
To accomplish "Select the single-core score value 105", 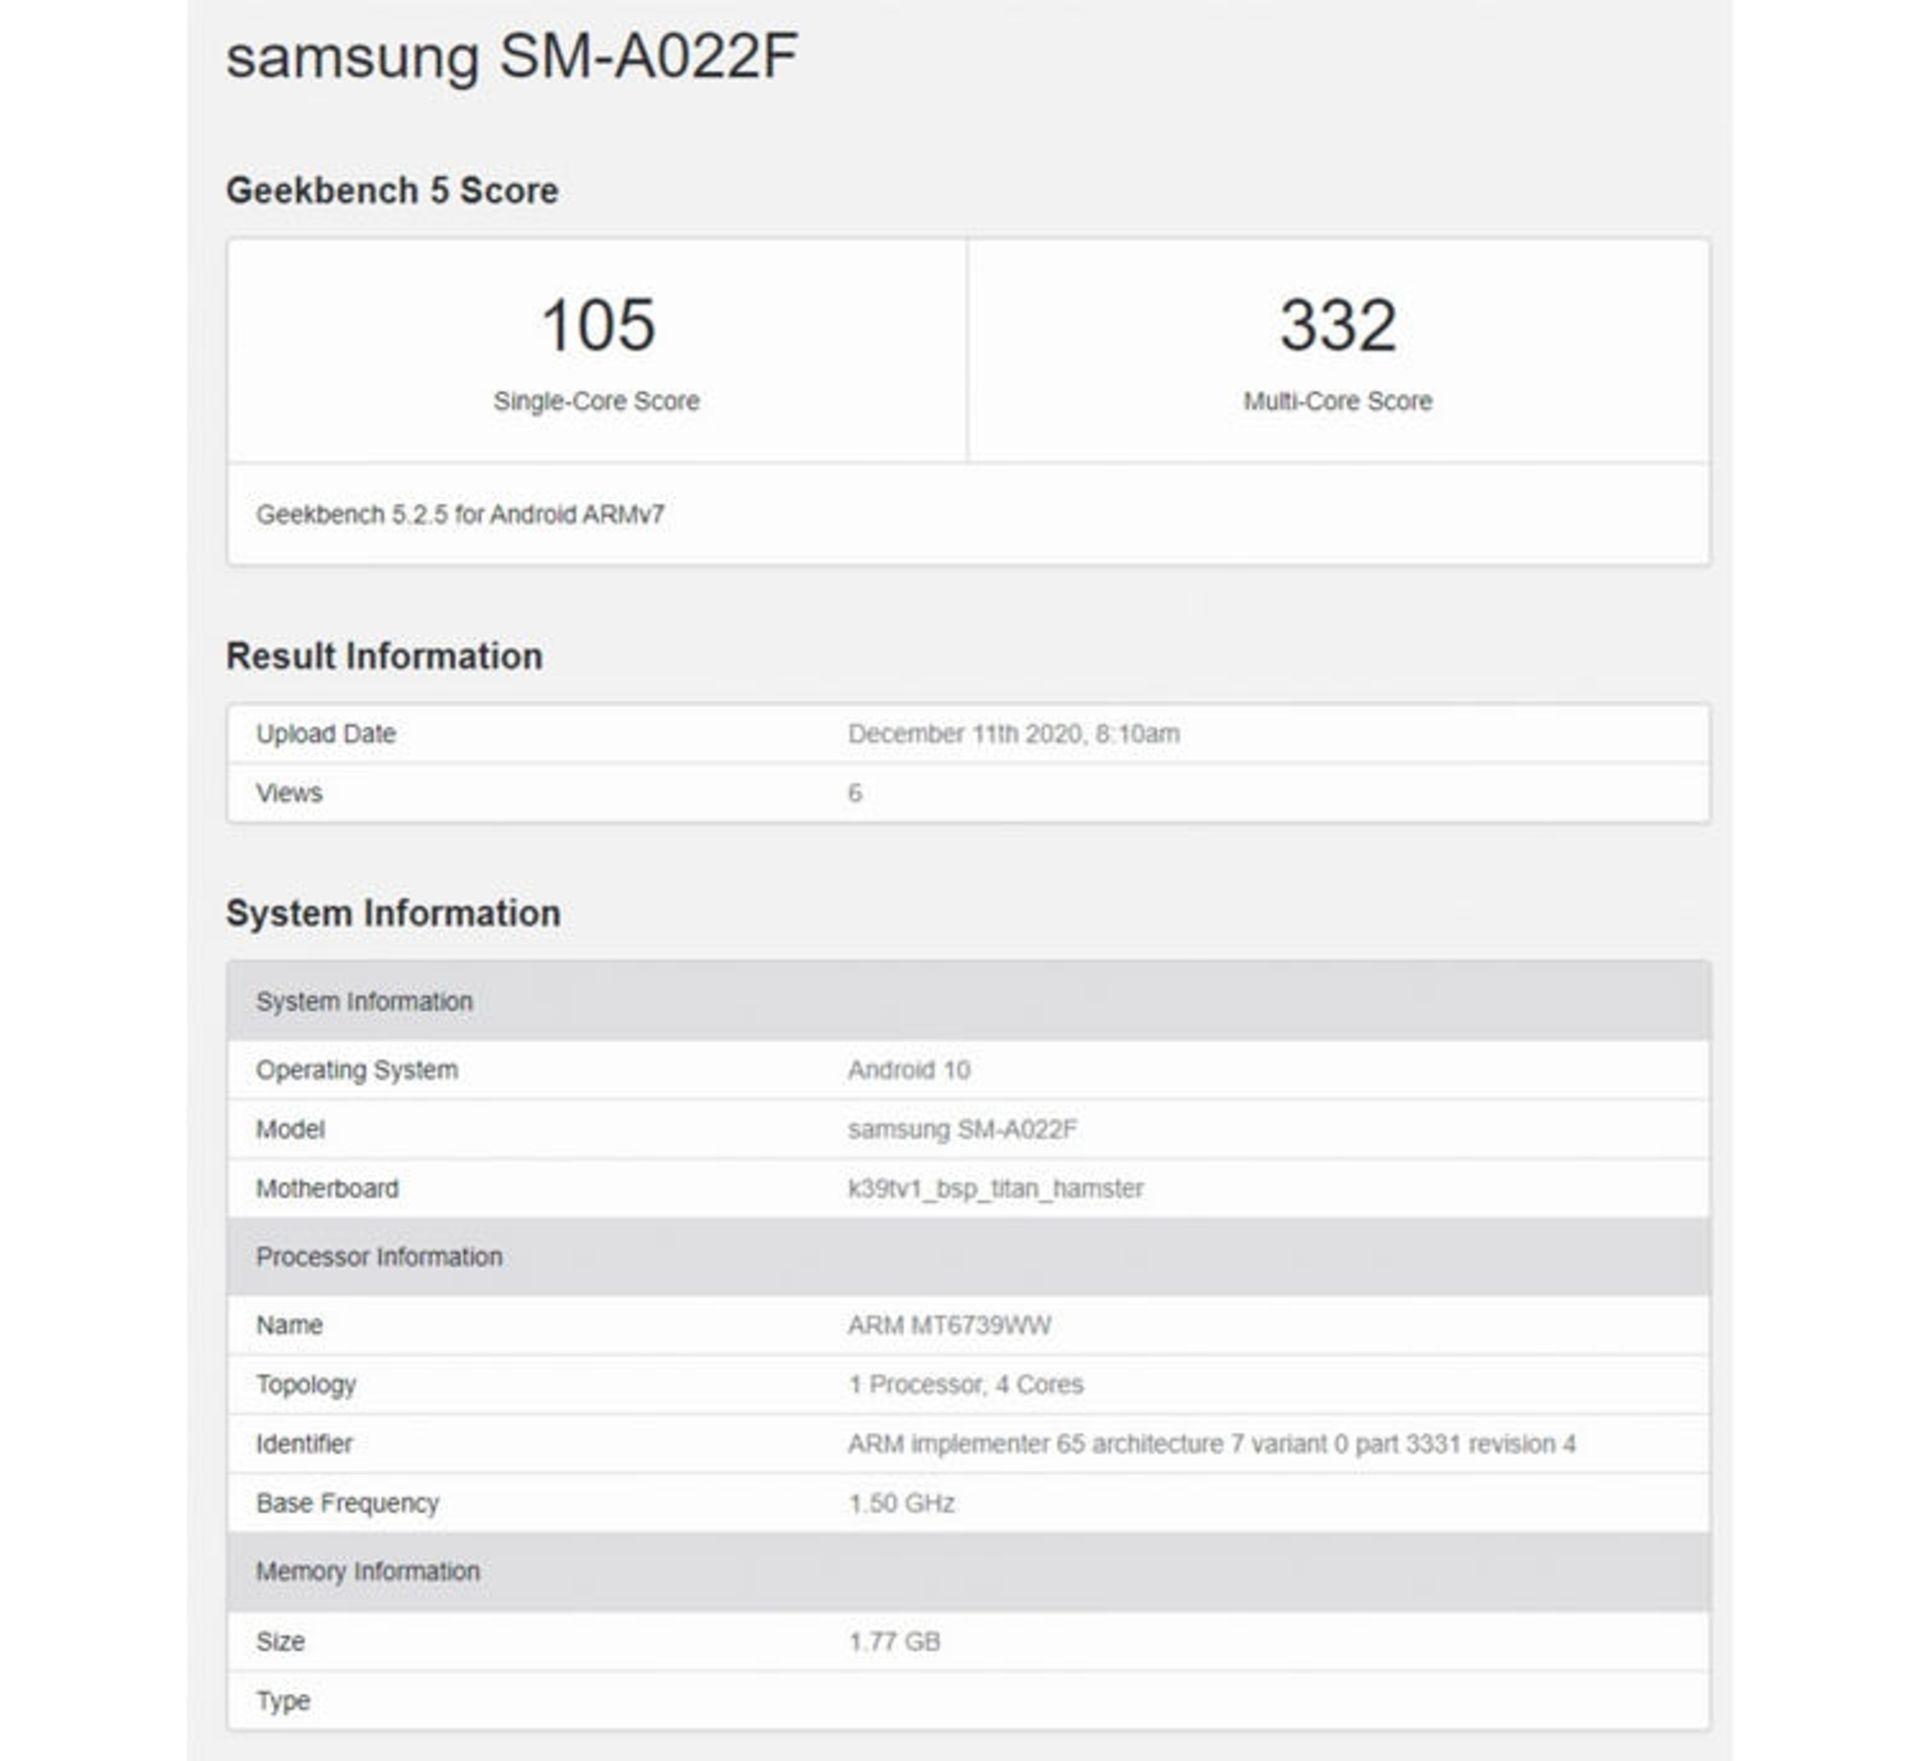I will [598, 325].
